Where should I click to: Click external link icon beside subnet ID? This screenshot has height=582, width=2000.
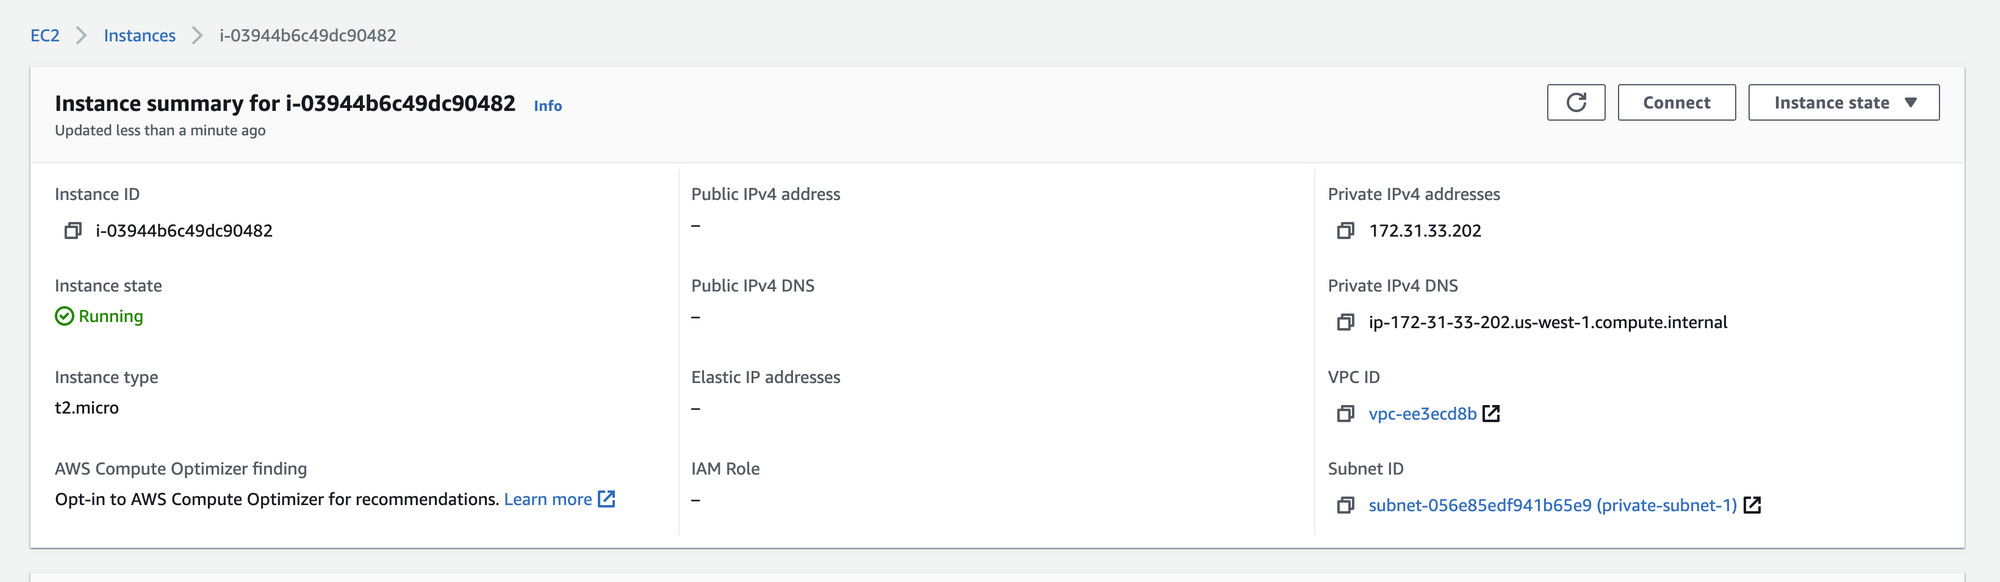(1752, 506)
